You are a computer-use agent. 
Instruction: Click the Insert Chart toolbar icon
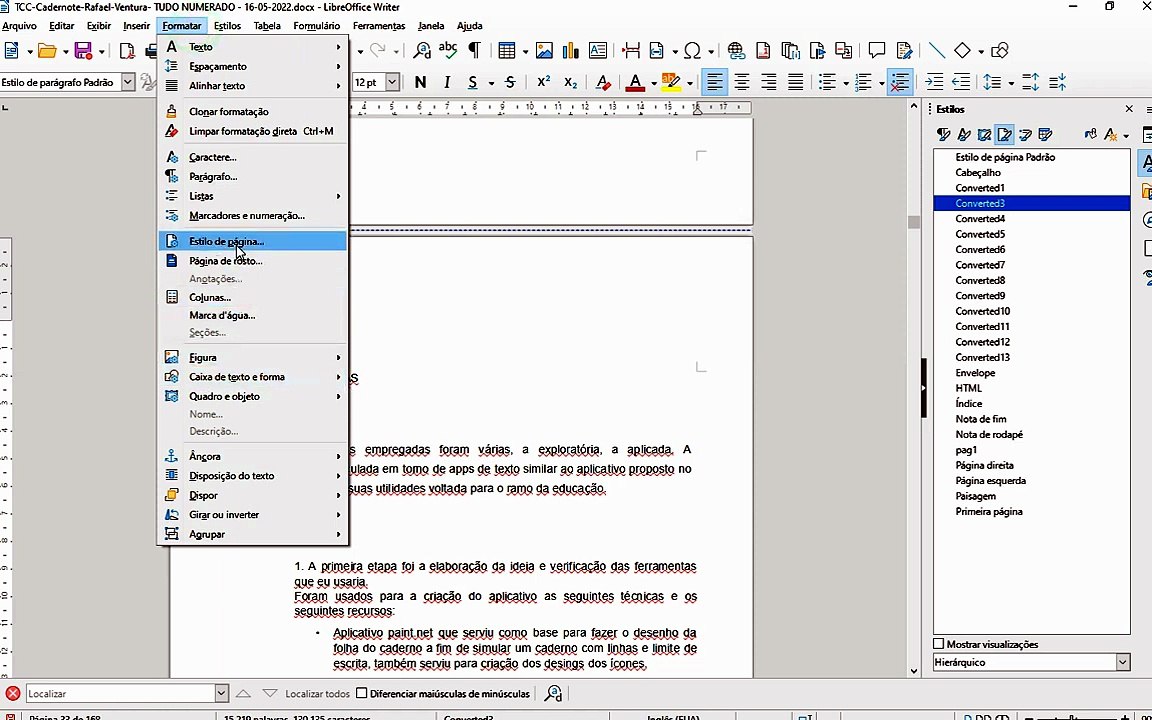[570, 50]
